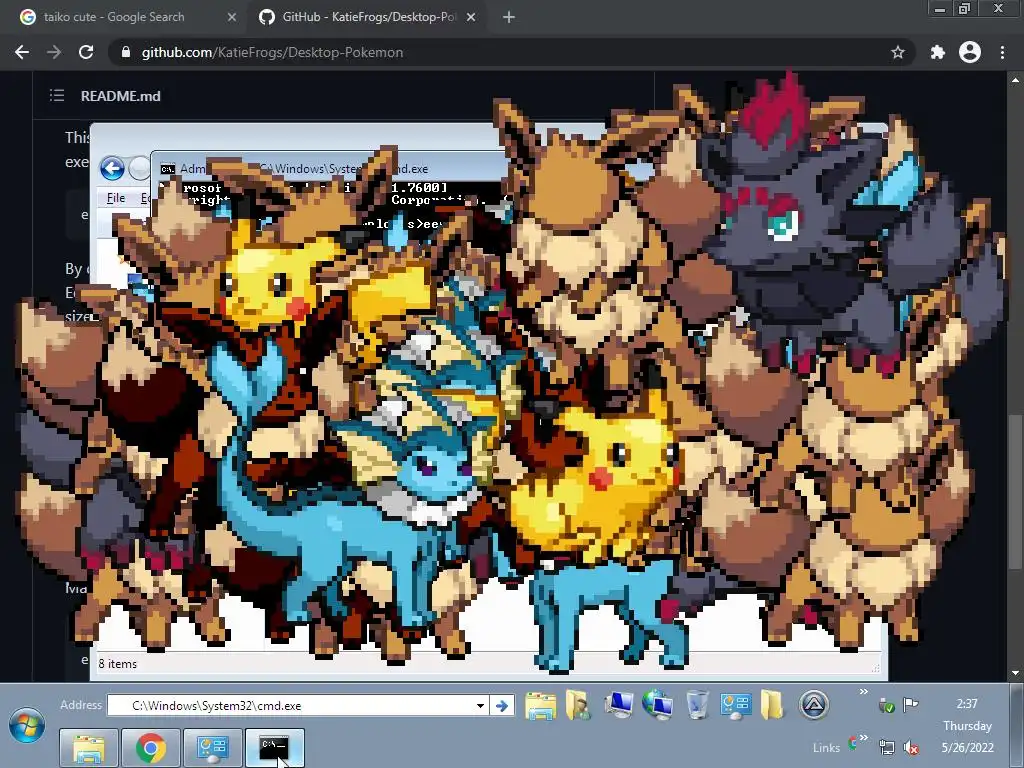The image size is (1024, 768).
Task: Open the taskbar clock showing 2:37
Action: pyautogui.click(x=967, y=726)
